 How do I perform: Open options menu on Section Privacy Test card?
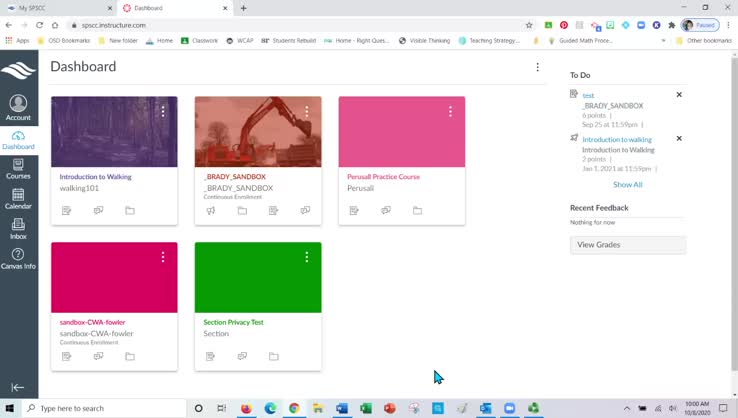307,257
